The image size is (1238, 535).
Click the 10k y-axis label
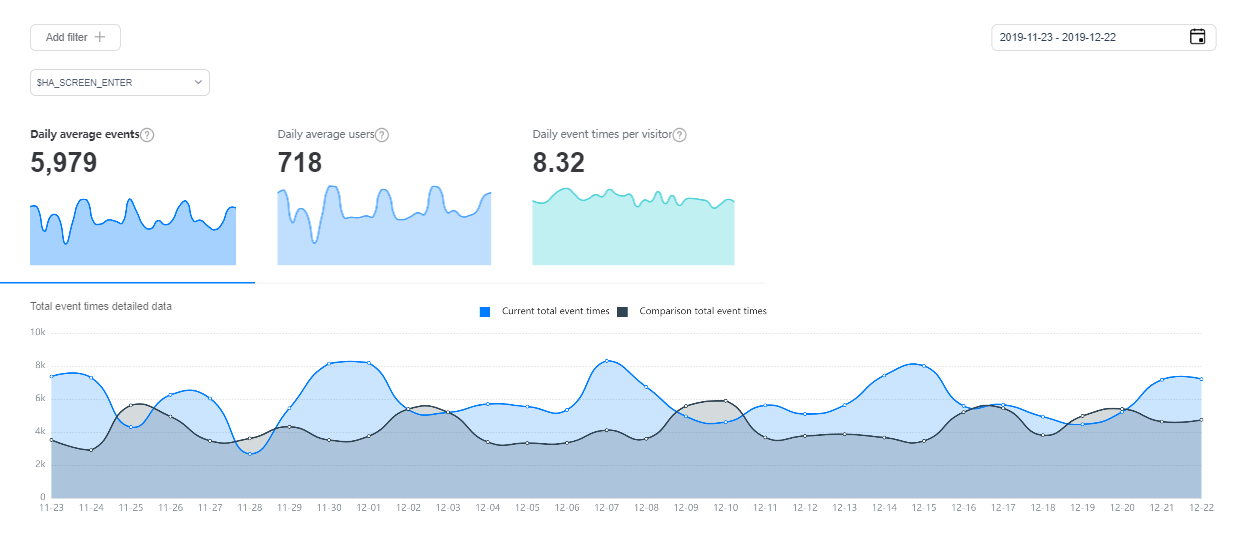[x=38, y=332]
